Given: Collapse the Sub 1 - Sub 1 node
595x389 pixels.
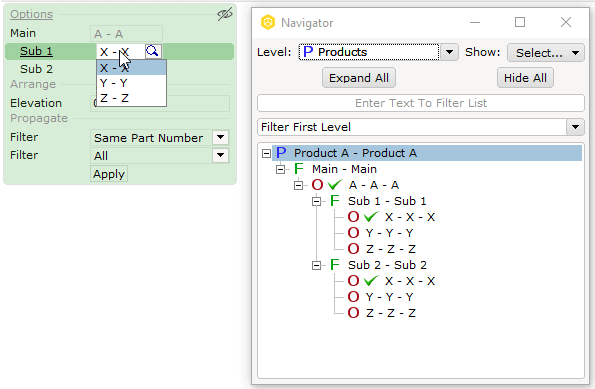Looking at the screenshot, I should point(316,201).
